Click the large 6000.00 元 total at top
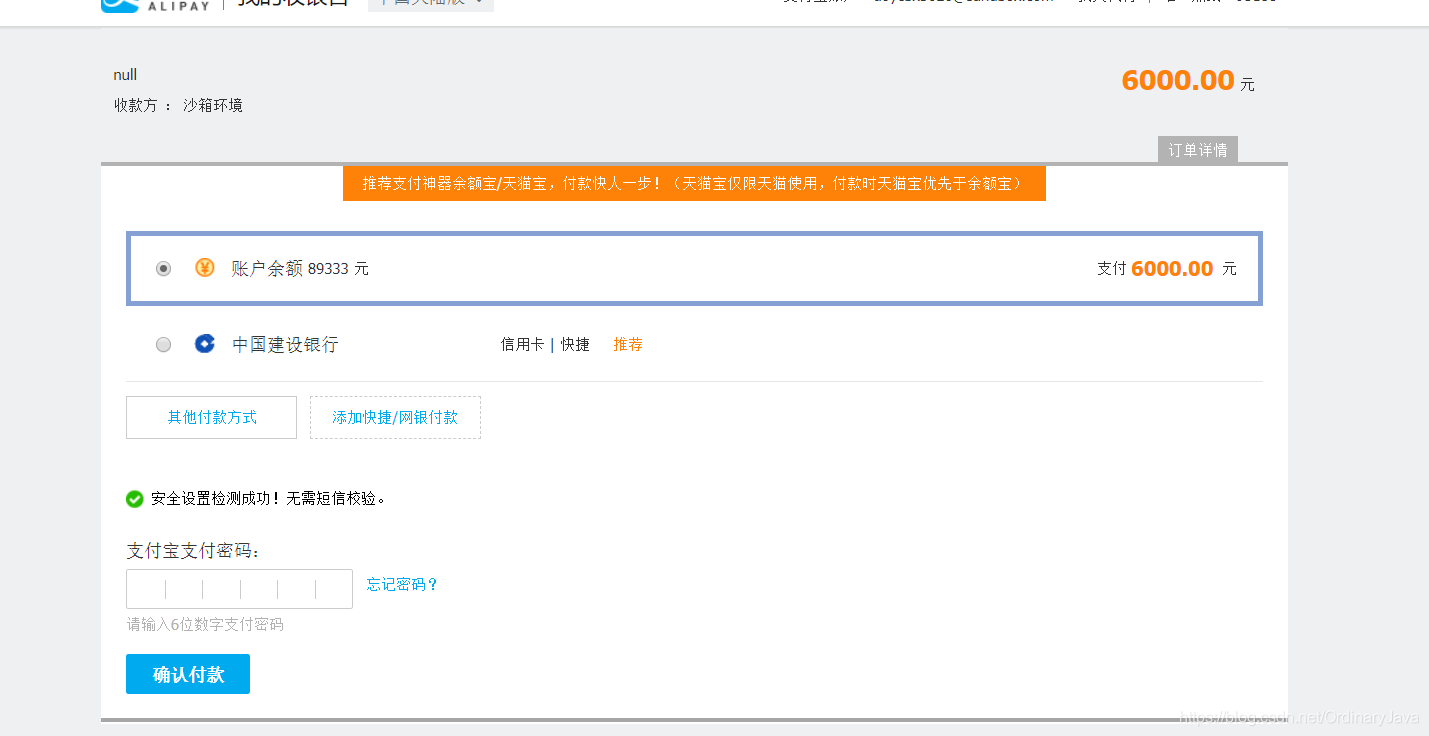 (1188, 81)
